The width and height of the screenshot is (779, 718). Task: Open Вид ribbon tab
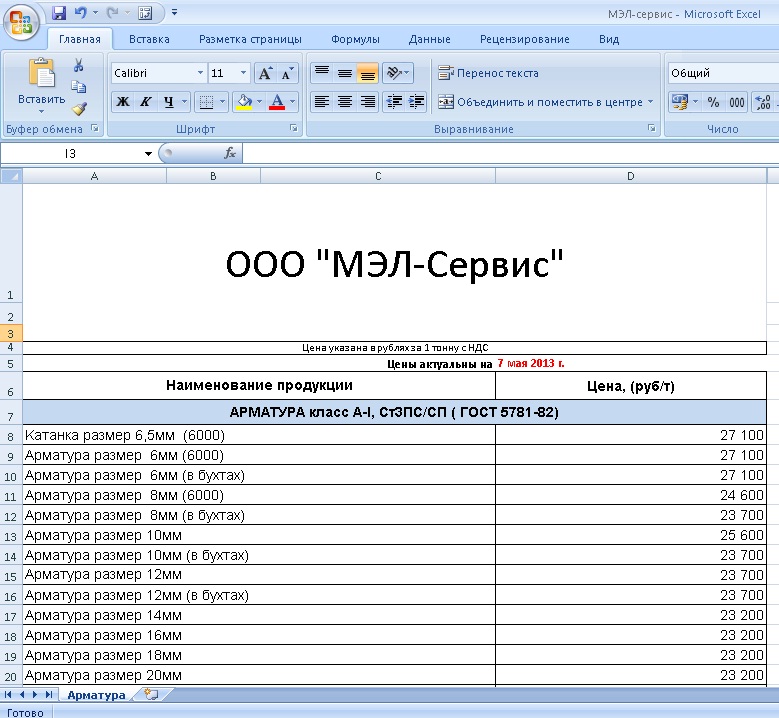(609, 39)
